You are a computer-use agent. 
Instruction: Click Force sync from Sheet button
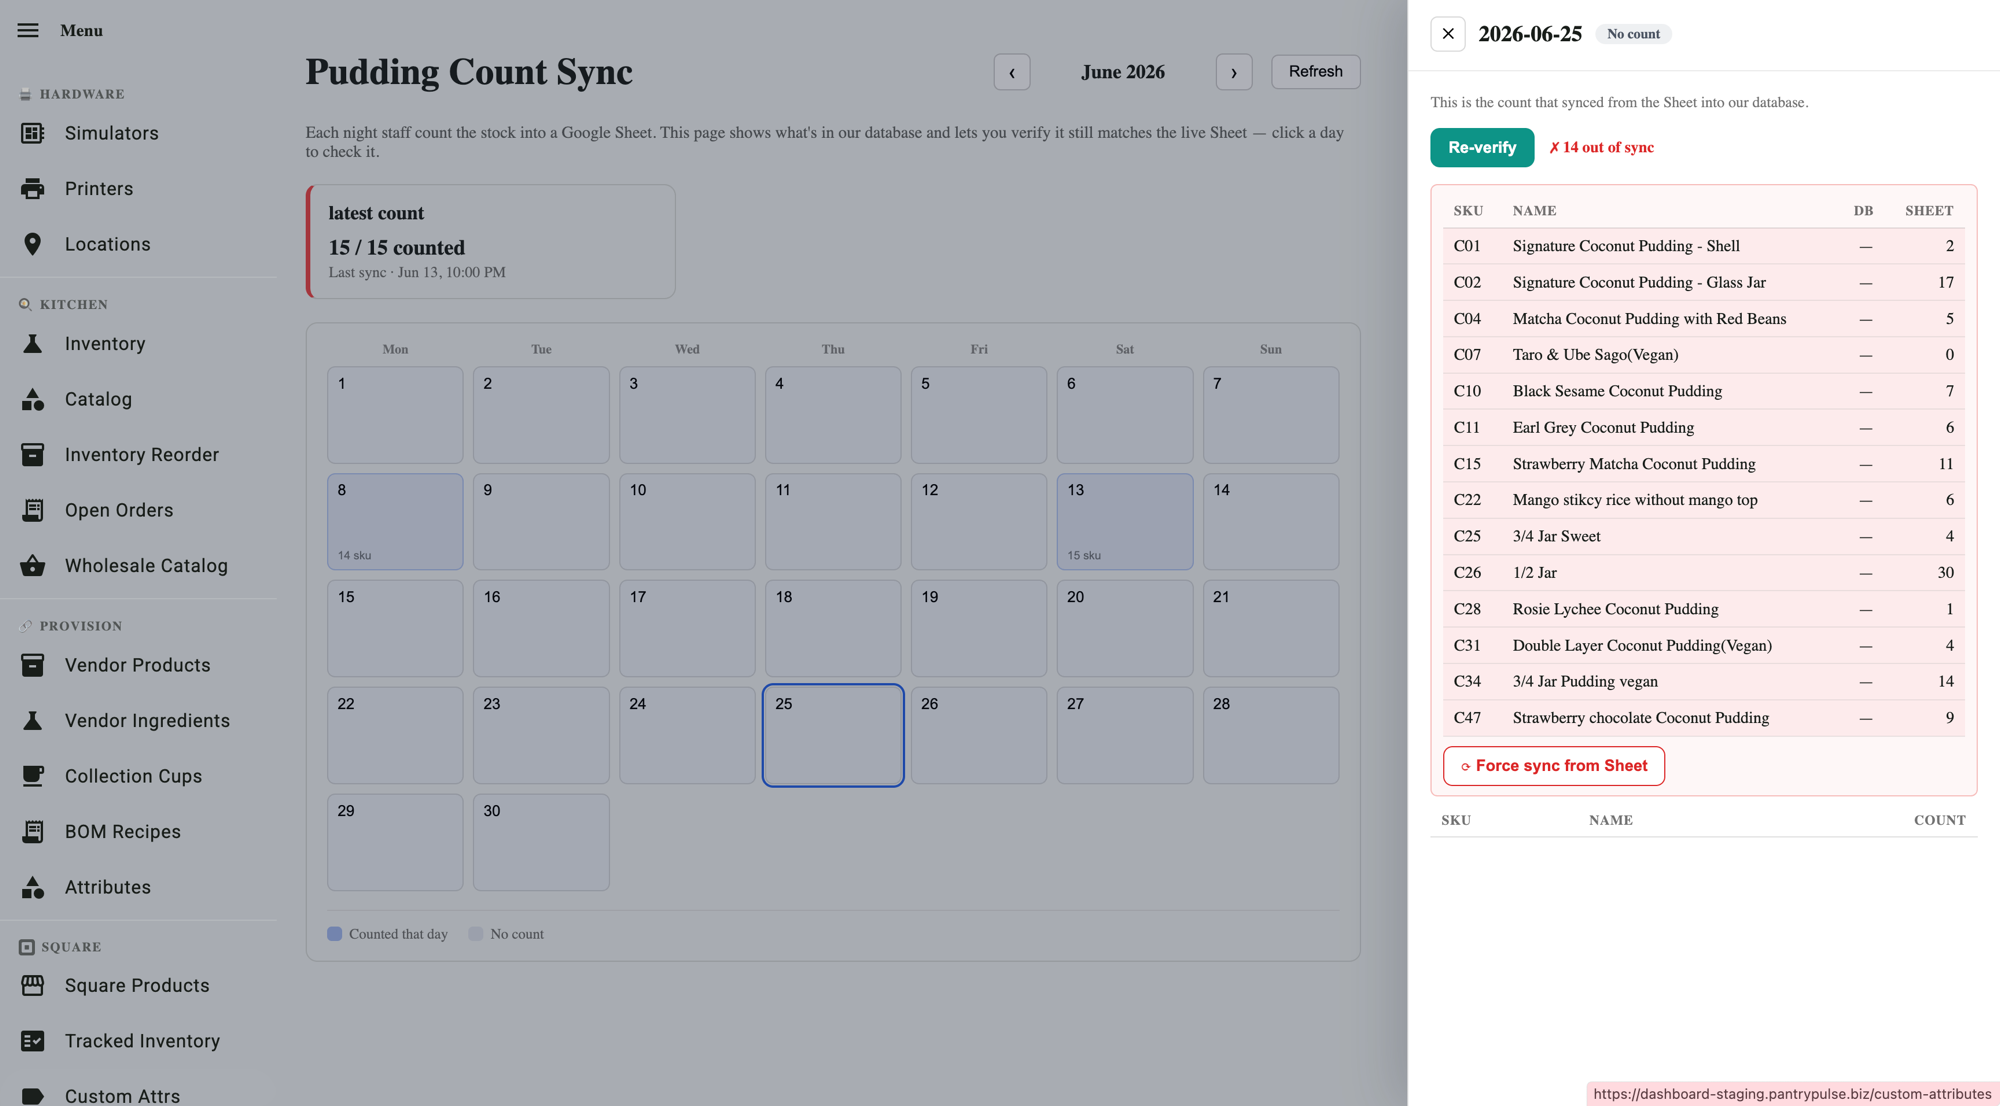click(1554, 766)
